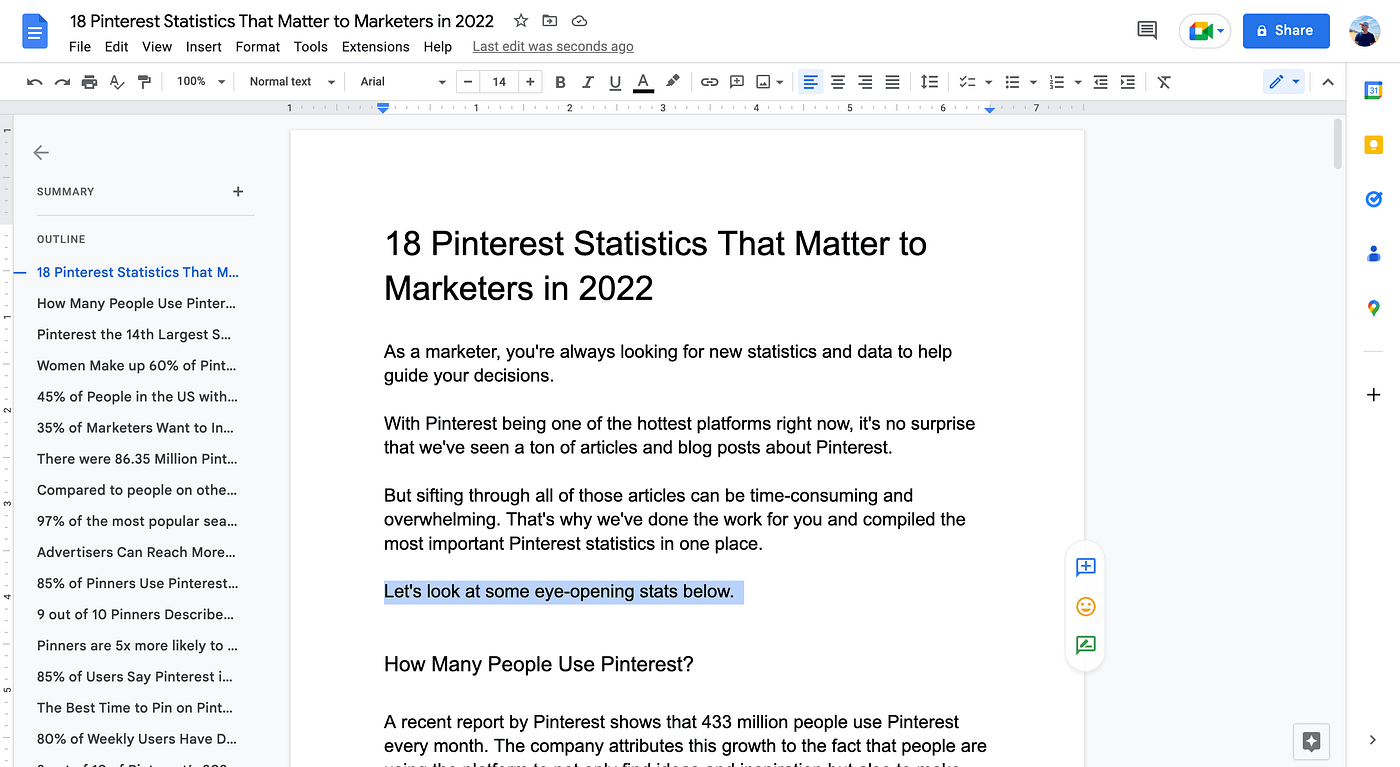1400x767 pixels.
Task: Toggle italic formatting
Action: 587,82
